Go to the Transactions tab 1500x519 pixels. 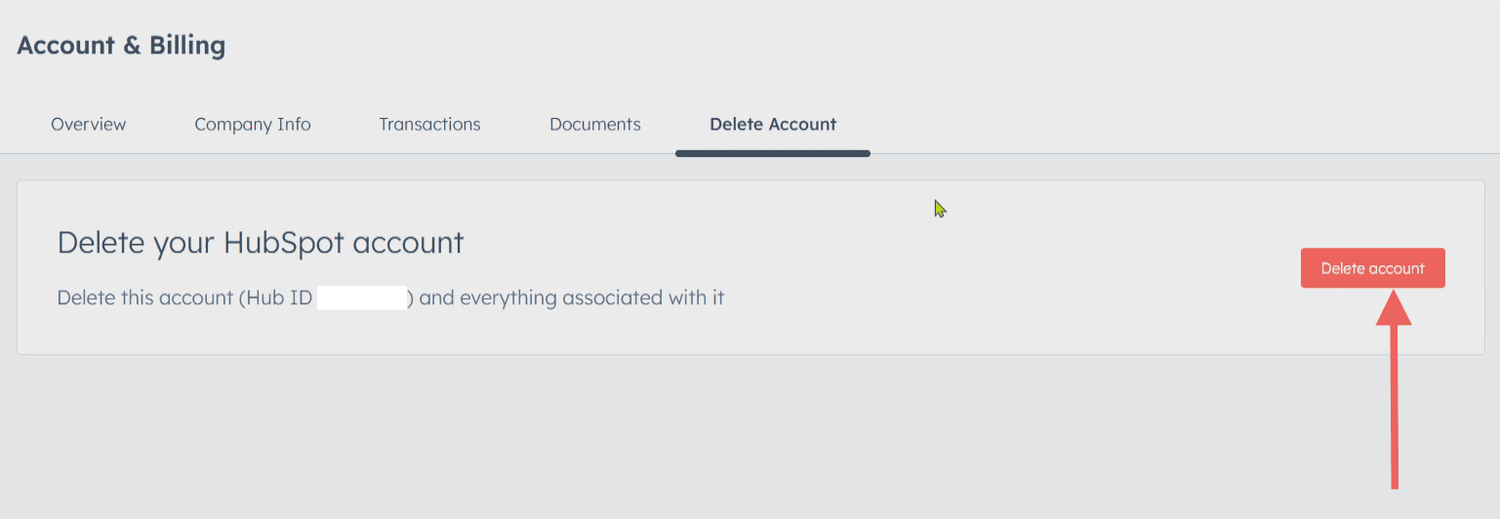coord(429,125)
